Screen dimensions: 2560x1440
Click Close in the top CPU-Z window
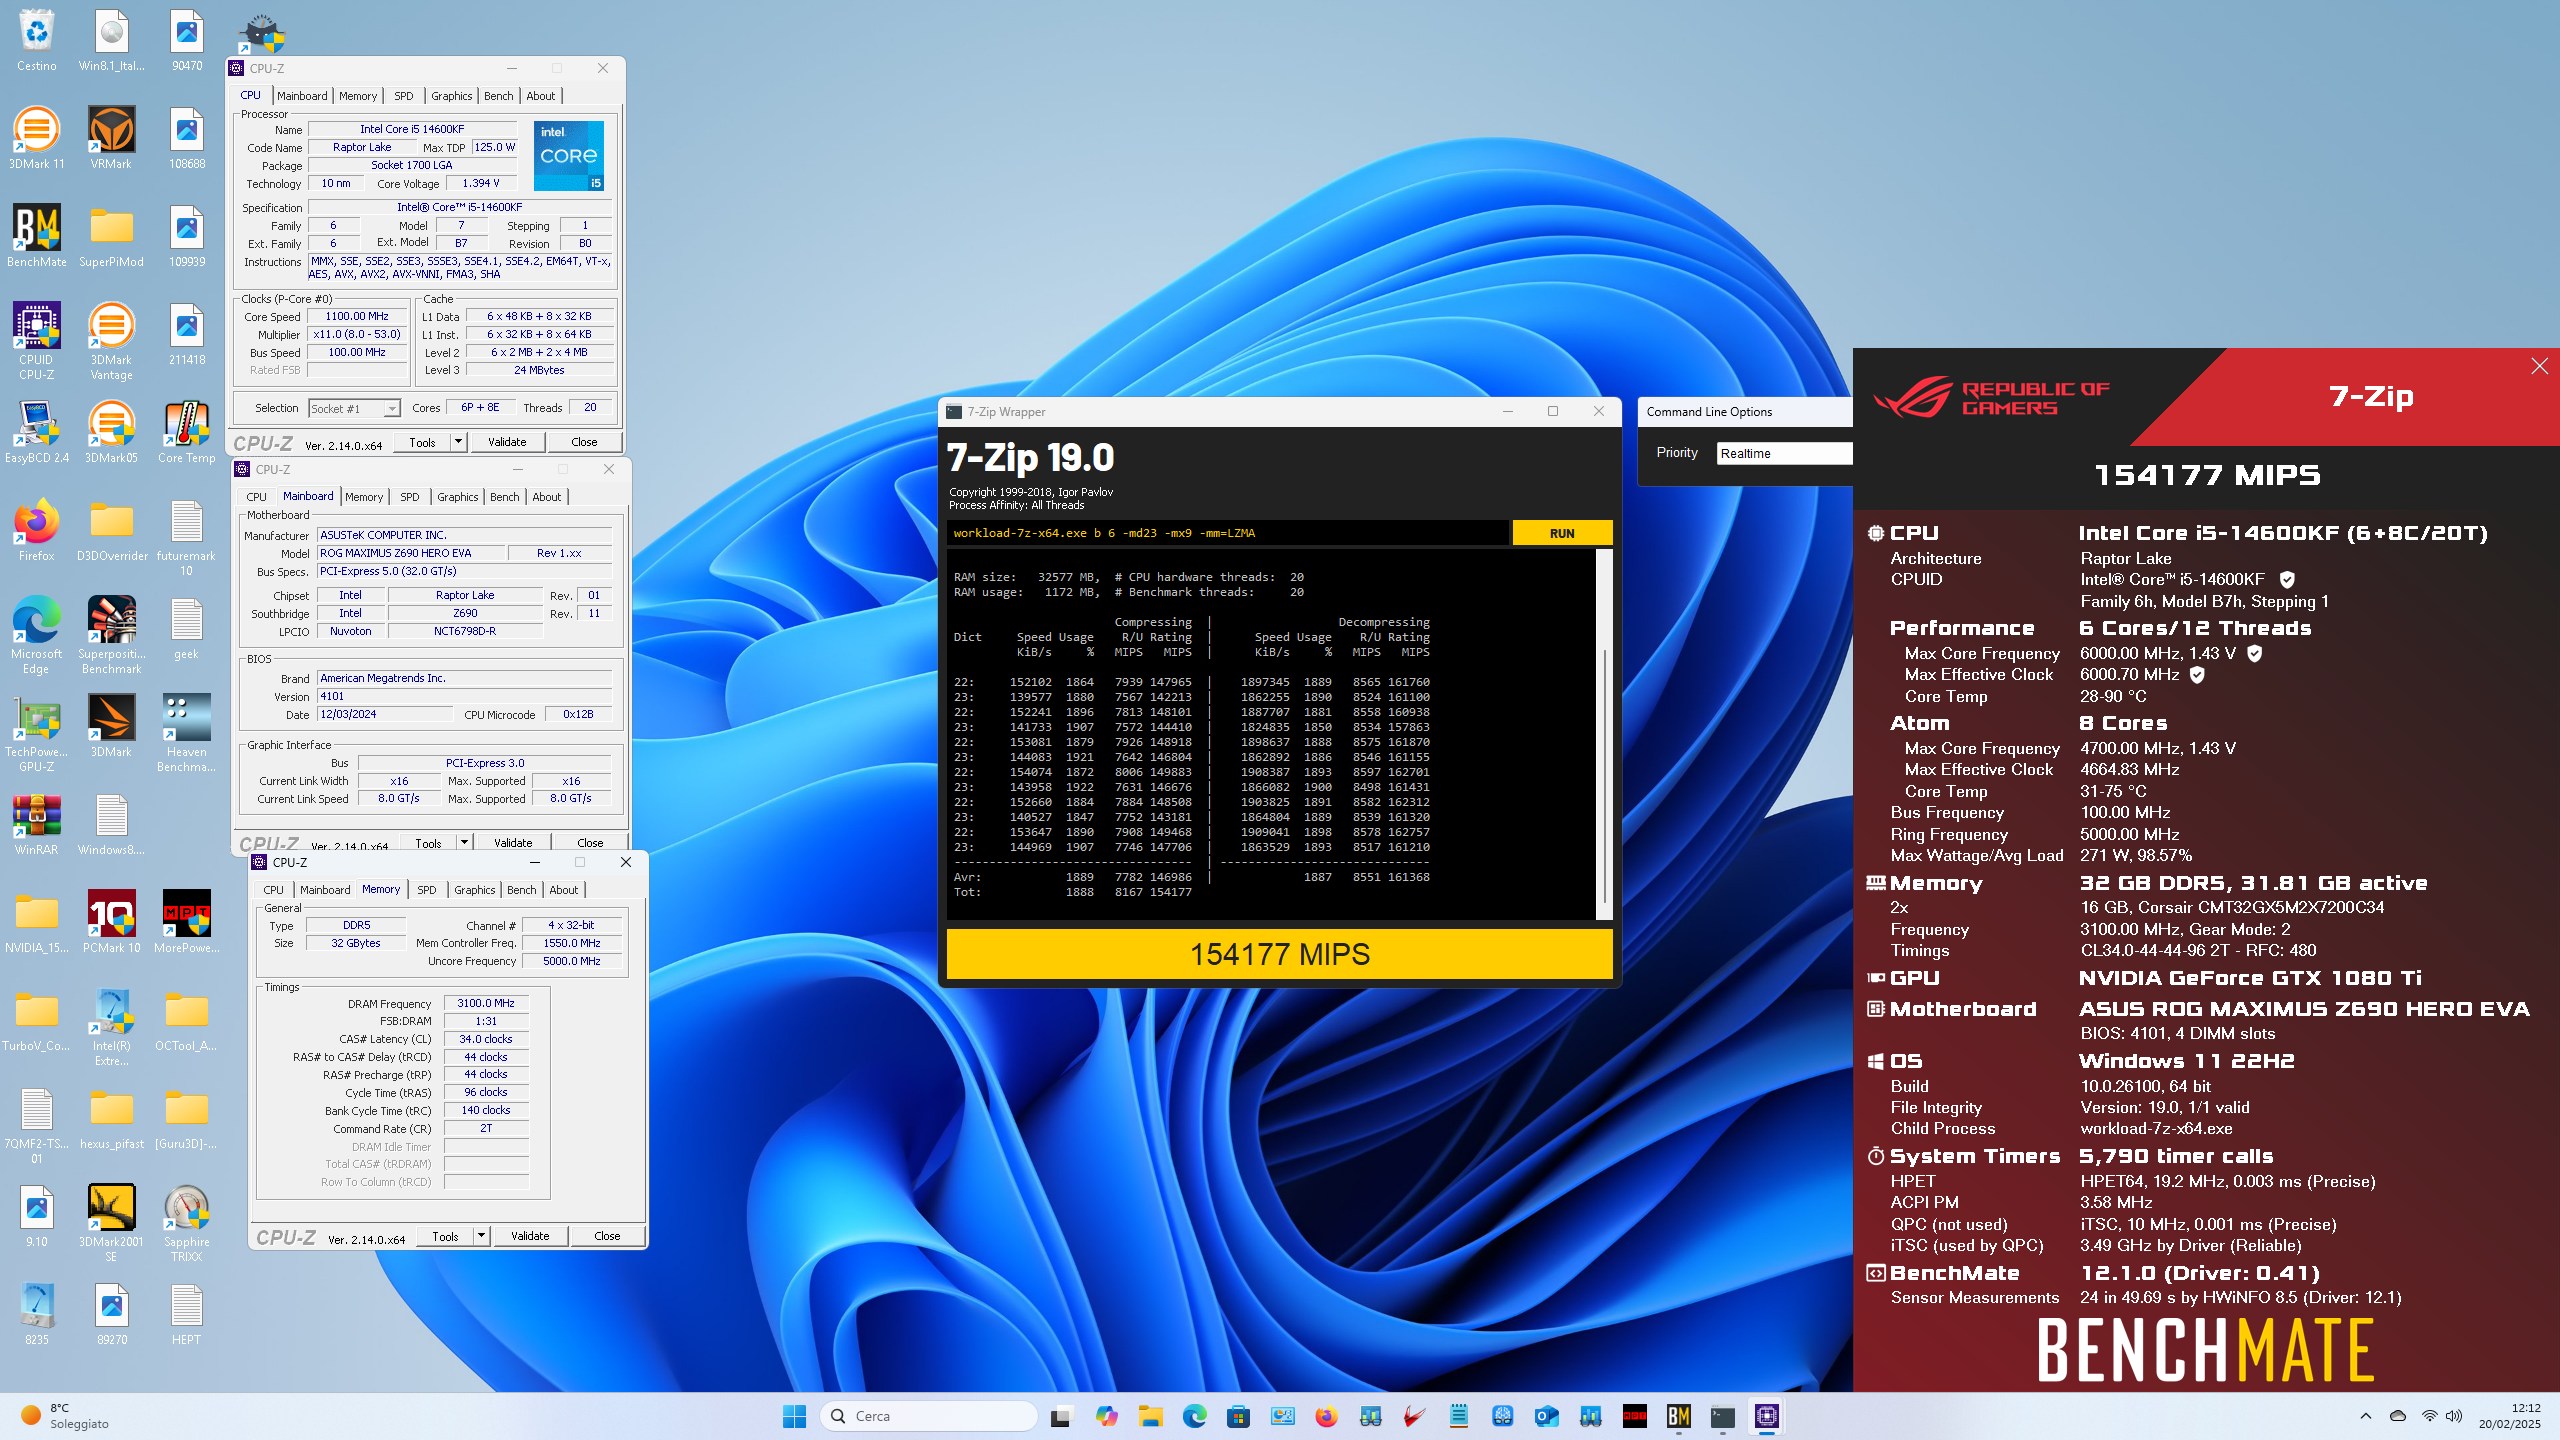(x=584, y=442)
